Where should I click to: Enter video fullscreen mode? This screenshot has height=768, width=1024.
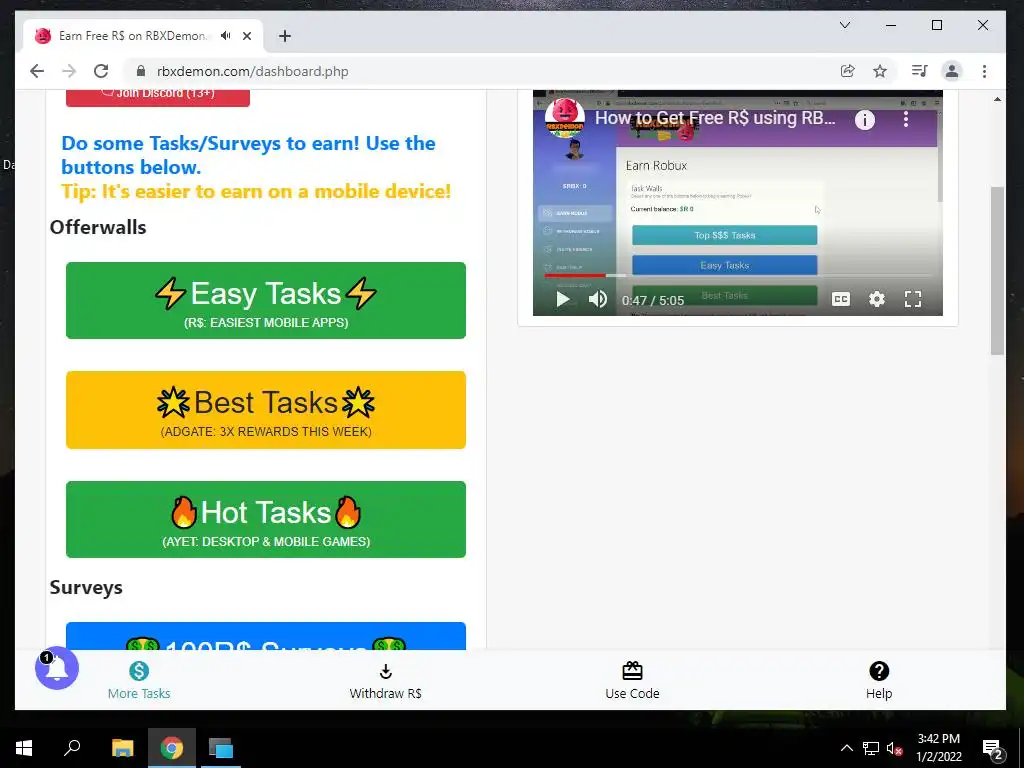pos(913,299)
